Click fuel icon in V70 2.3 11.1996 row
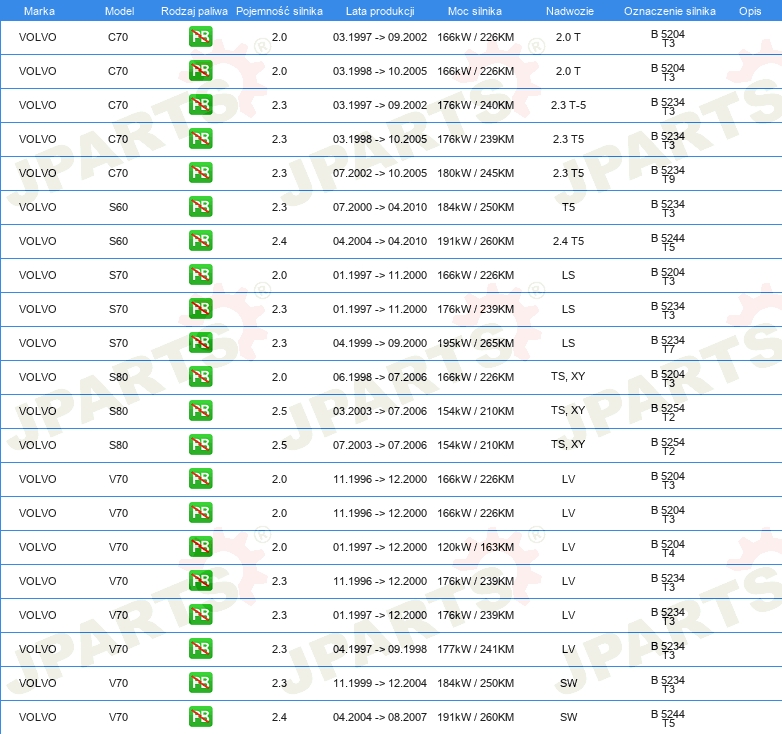Viewport: 782px width, 734px height. (x=200, y=580)
